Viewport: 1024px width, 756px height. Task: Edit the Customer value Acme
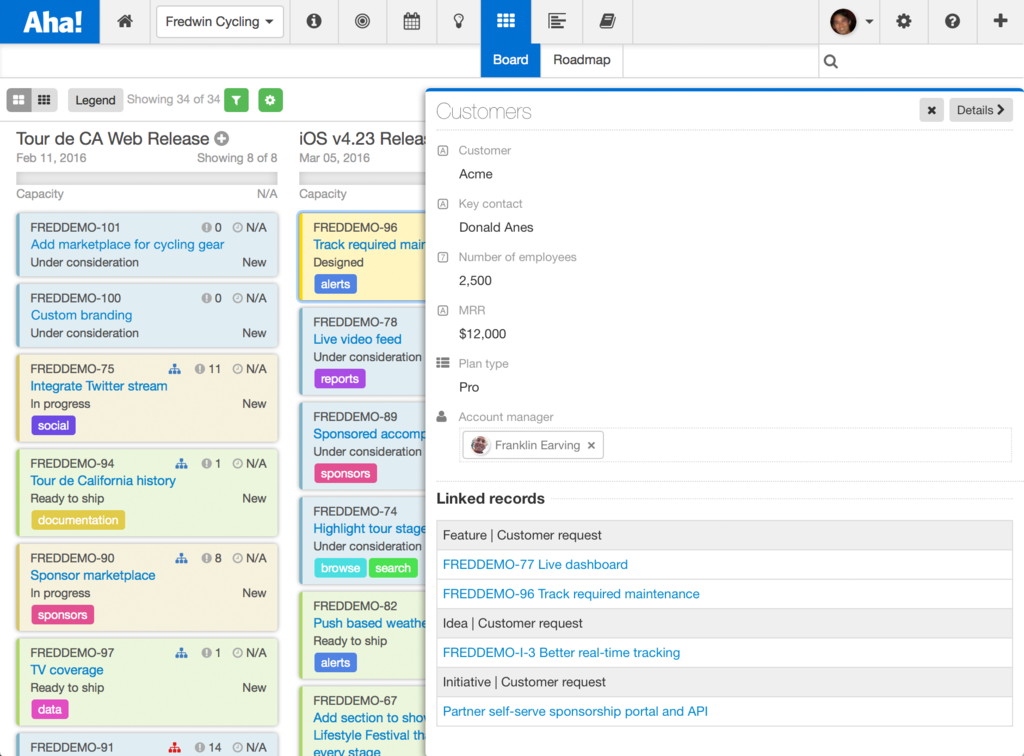point(475,174)
